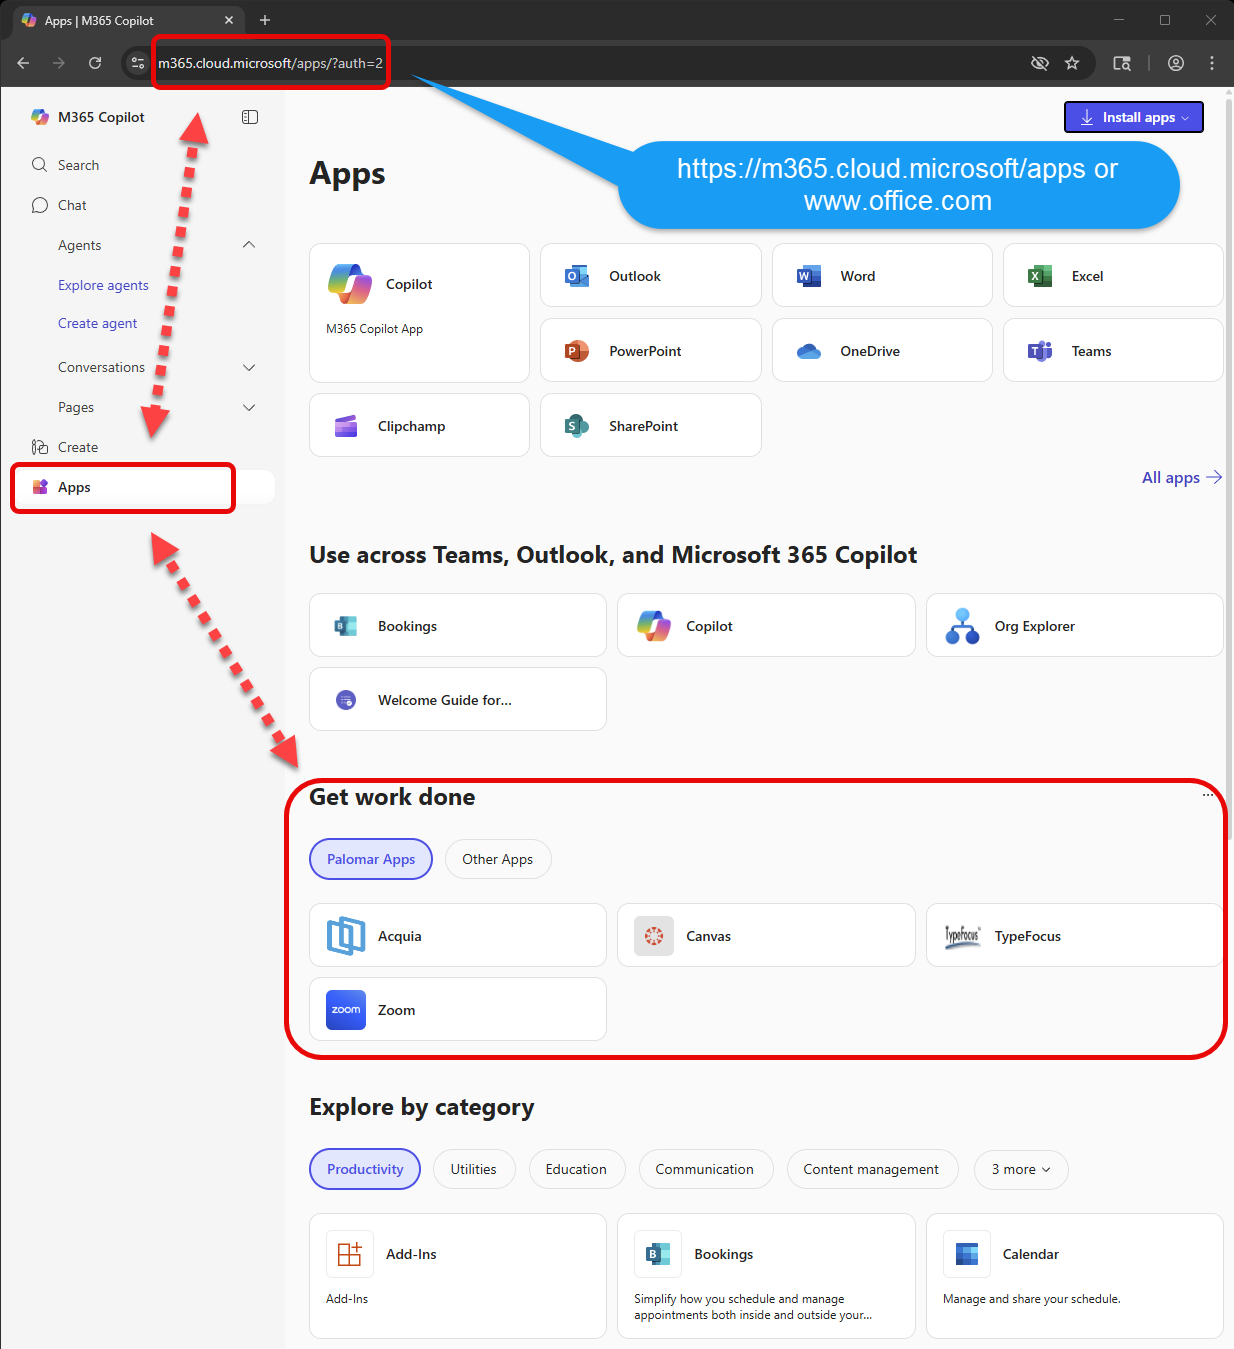This screenshot has height=1349, width=1234.
Task: Collapse the Agents section chevron
Action: (249, 245)
